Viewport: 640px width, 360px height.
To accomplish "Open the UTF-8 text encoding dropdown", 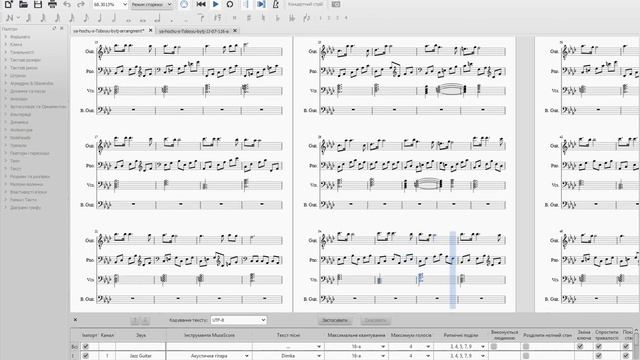I will tap(239, 320).
